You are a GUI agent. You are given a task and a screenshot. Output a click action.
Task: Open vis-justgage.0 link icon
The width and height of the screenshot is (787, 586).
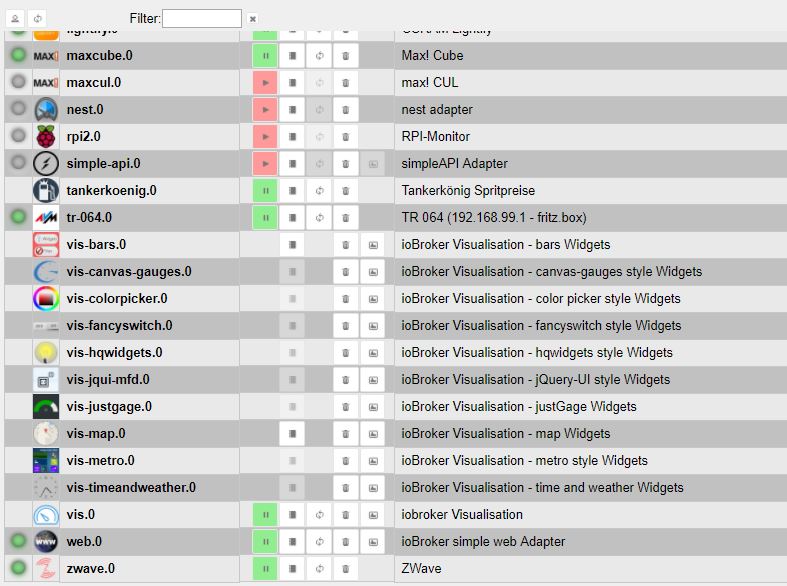click(x=373, y=407)
